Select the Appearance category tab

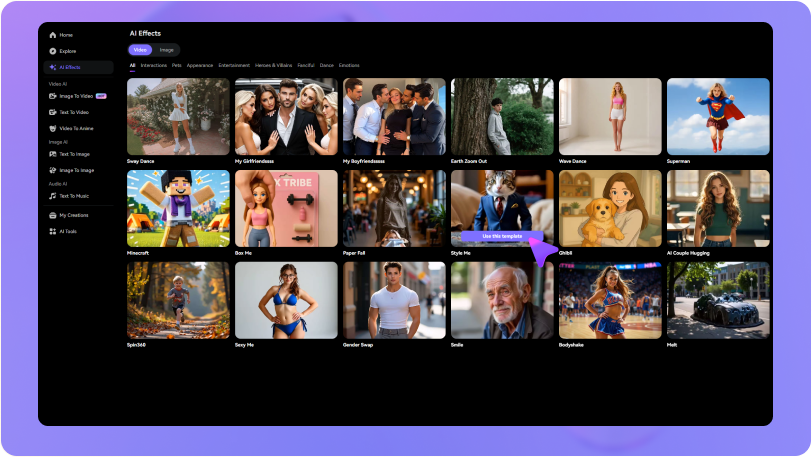coord(200,66)
